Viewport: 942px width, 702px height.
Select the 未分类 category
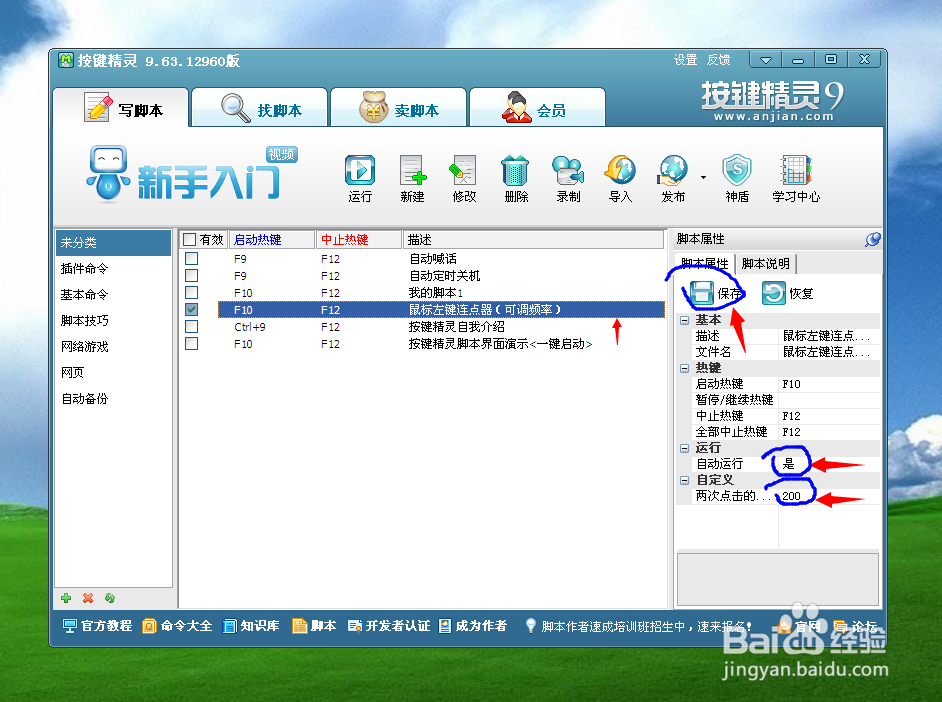pyautogui.click(x=114, y=243)
